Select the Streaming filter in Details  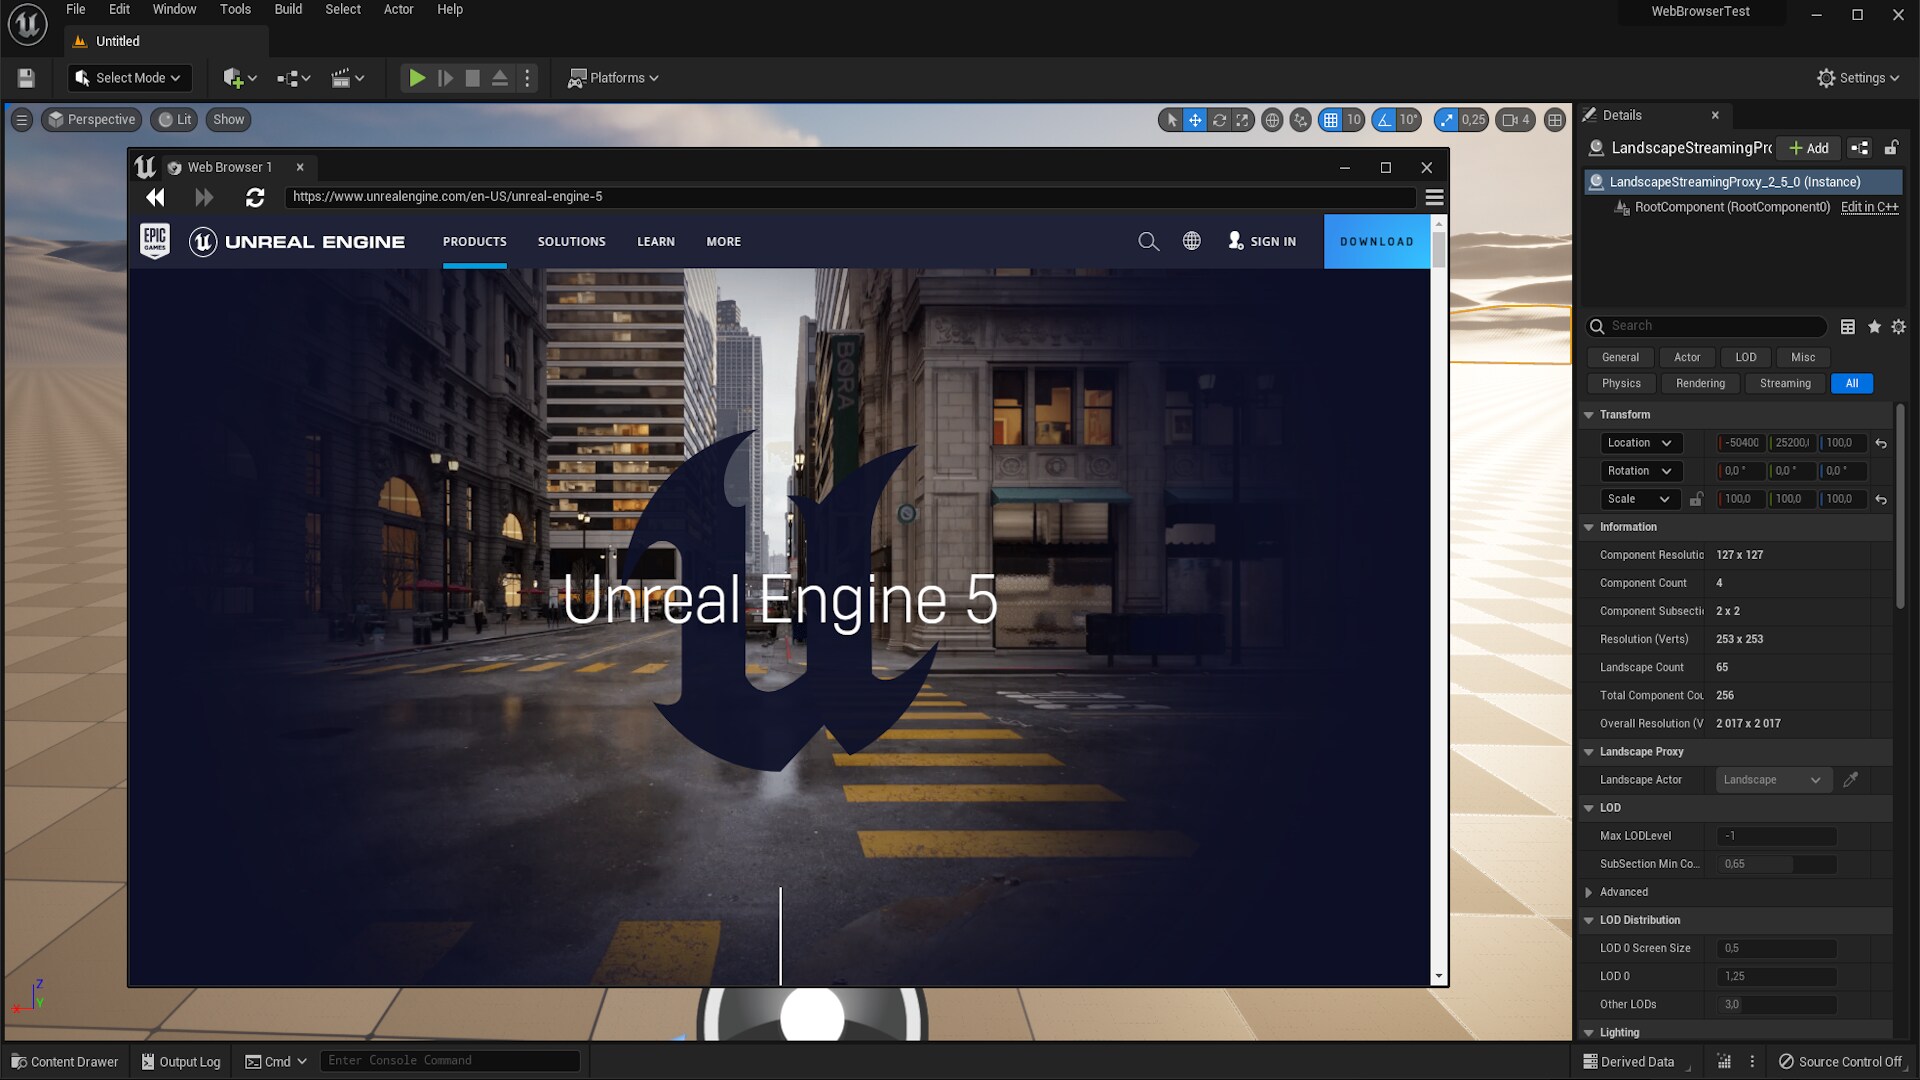click(x=1785, y=383)
